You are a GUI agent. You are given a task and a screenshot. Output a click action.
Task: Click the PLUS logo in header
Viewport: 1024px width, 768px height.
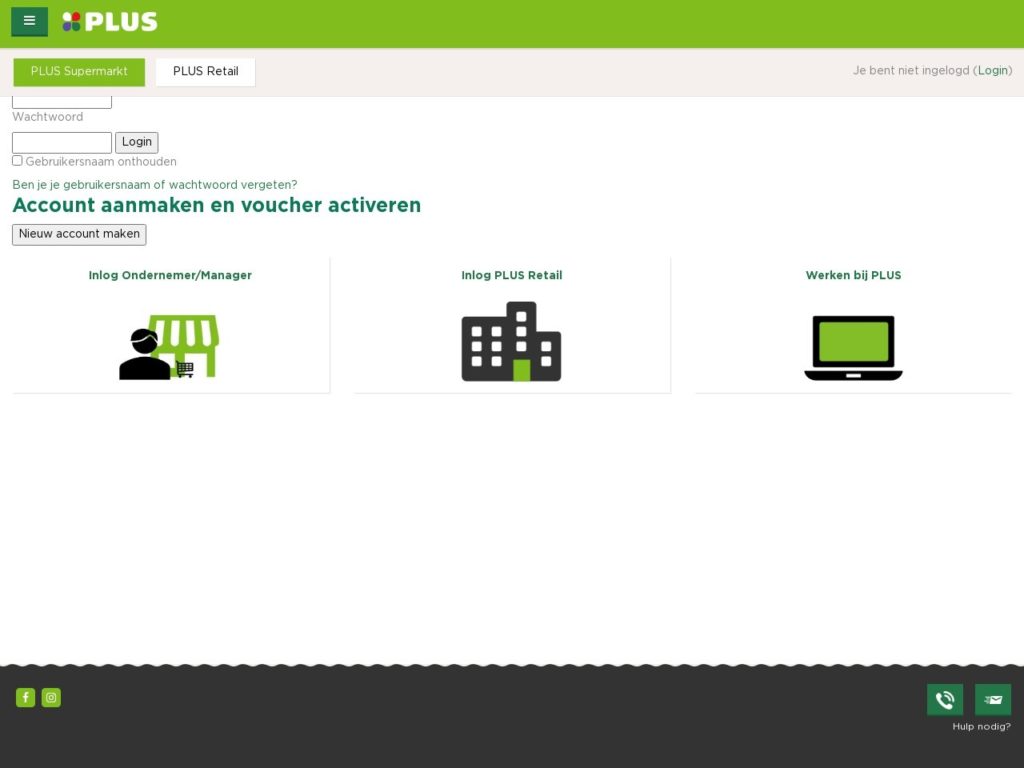tap(110, 22)
